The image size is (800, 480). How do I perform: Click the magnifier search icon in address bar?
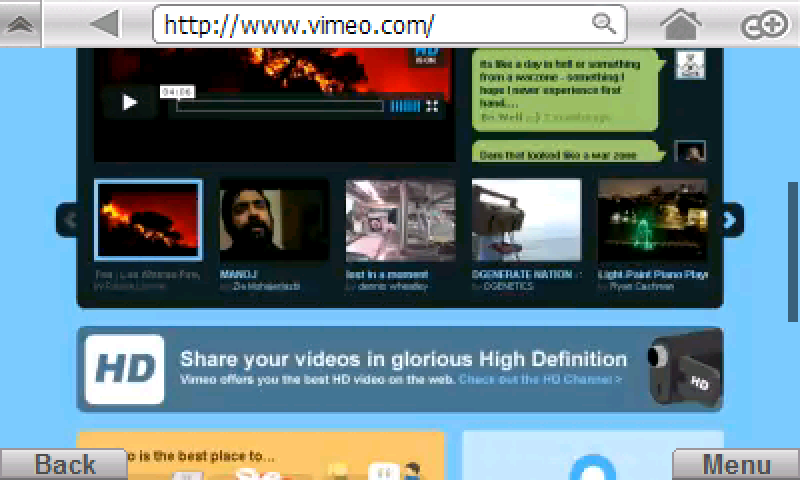tap(604, 23)
